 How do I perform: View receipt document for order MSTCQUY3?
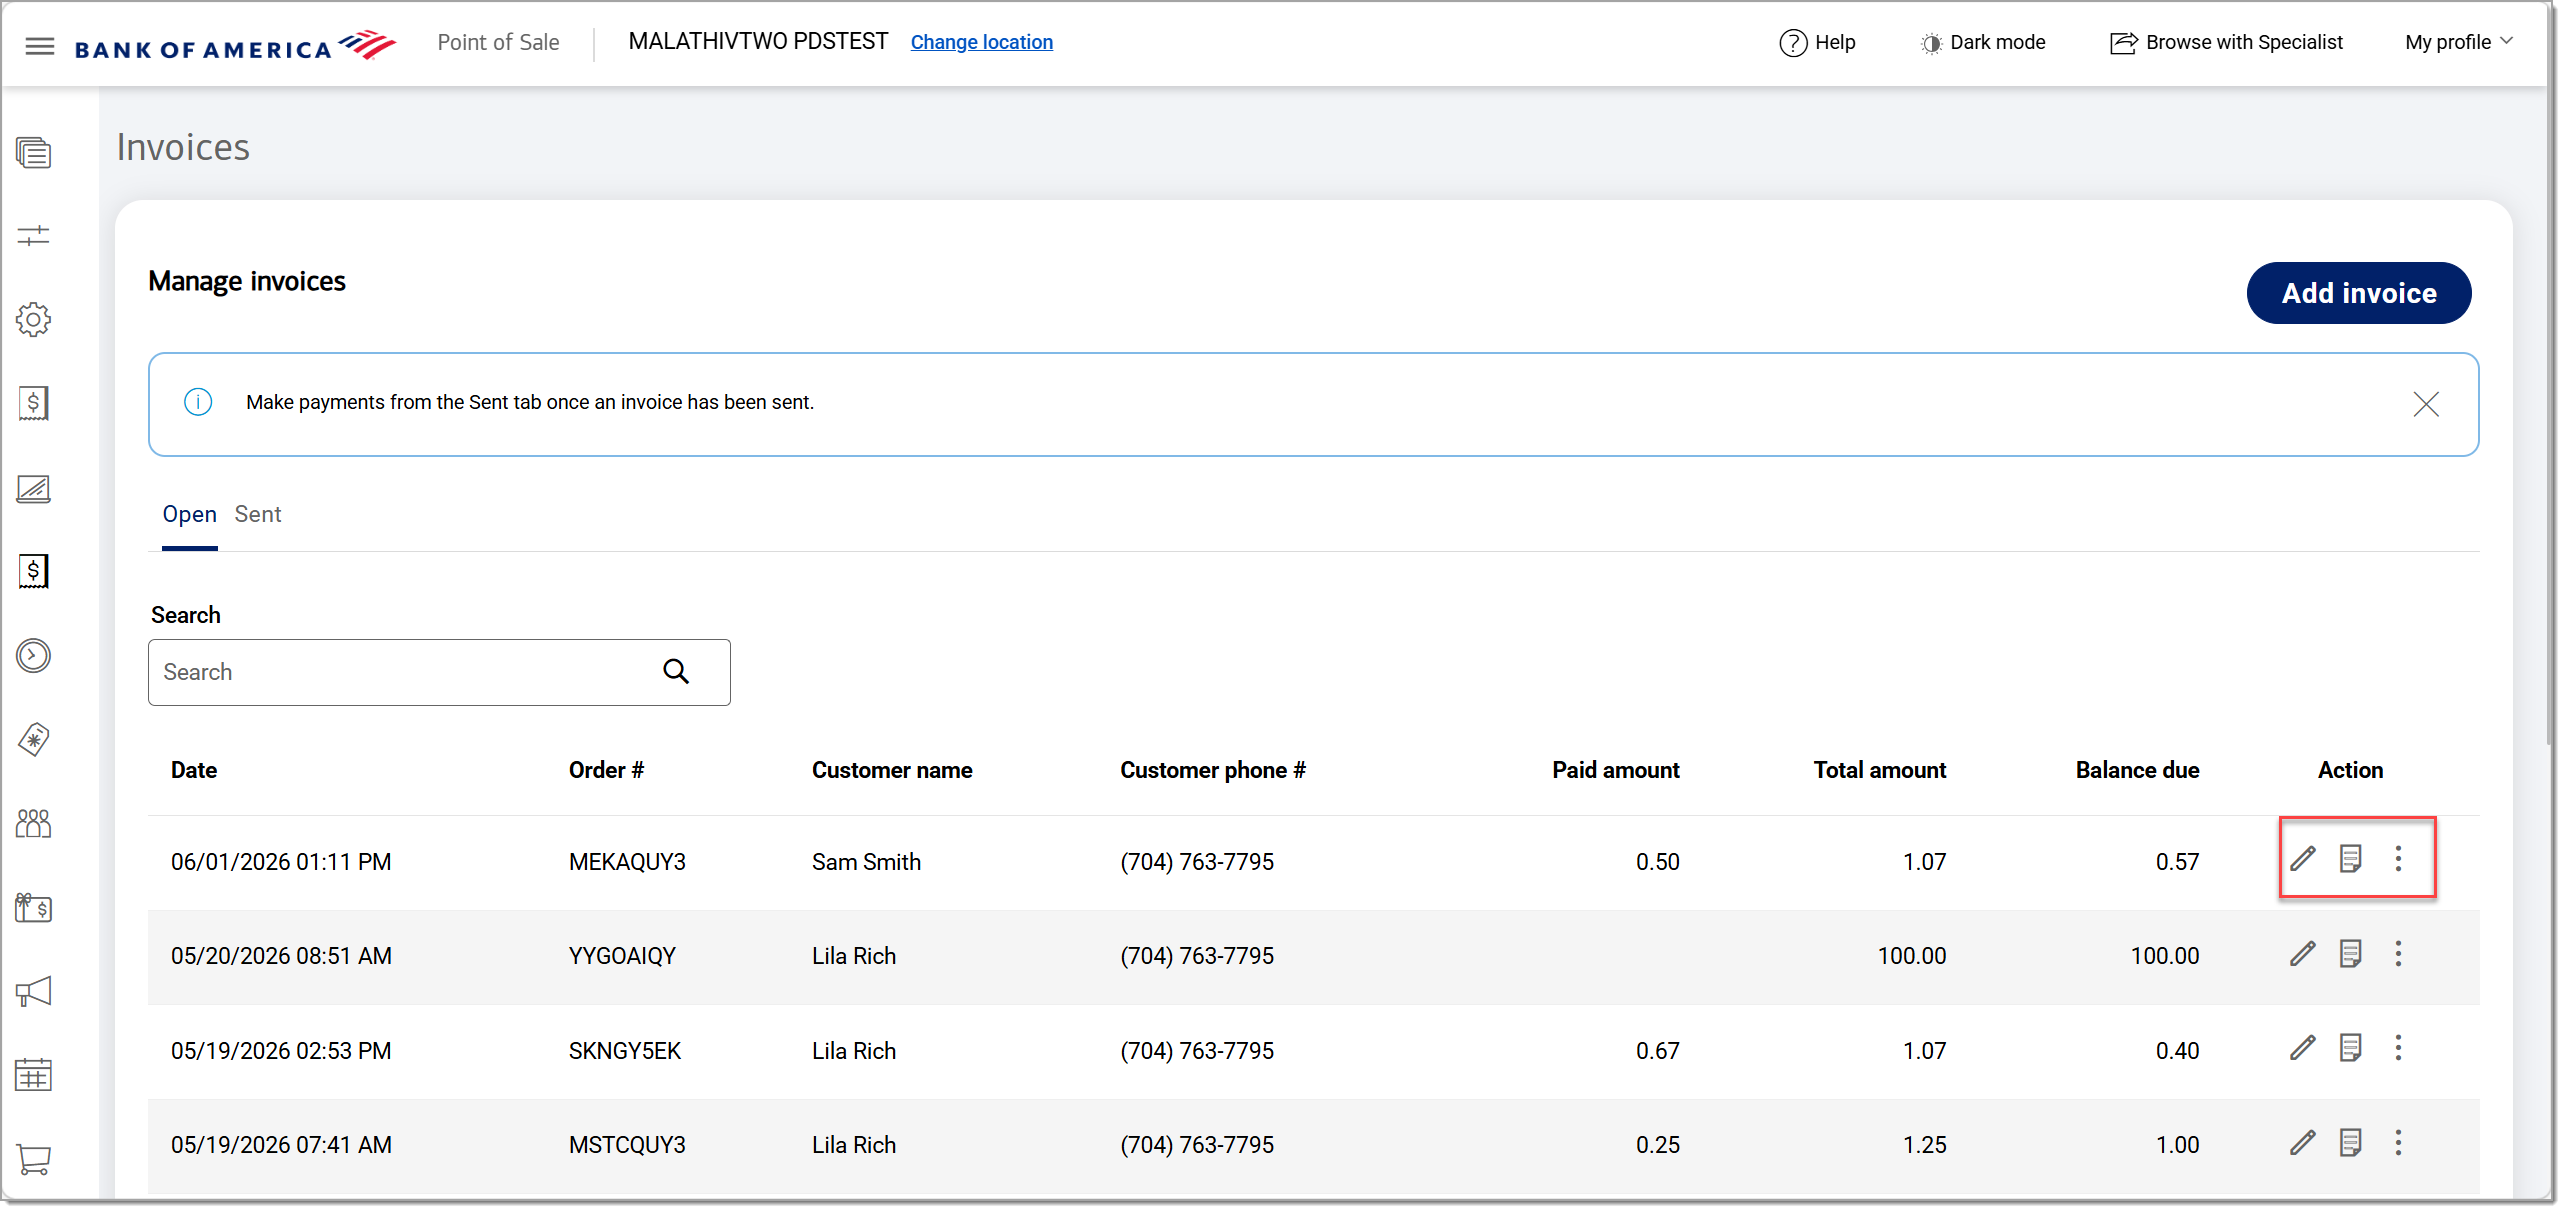(2351, 1143)
